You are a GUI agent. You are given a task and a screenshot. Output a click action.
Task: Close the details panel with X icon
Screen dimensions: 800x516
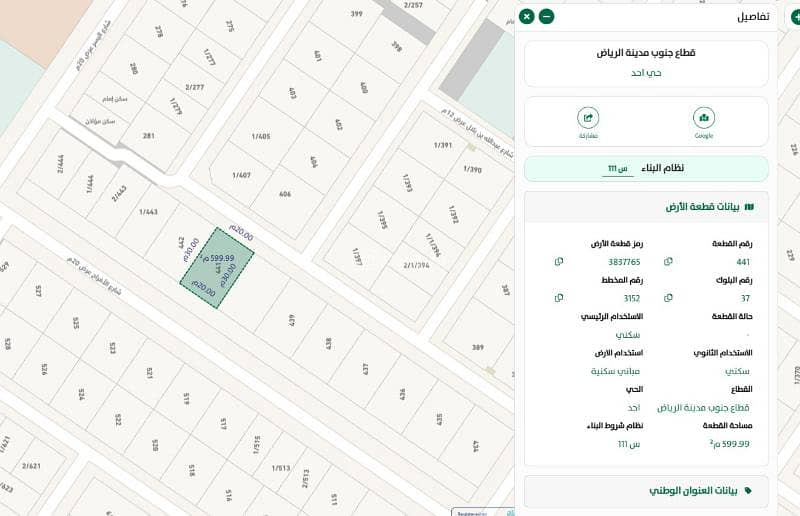tap(527, 16)
